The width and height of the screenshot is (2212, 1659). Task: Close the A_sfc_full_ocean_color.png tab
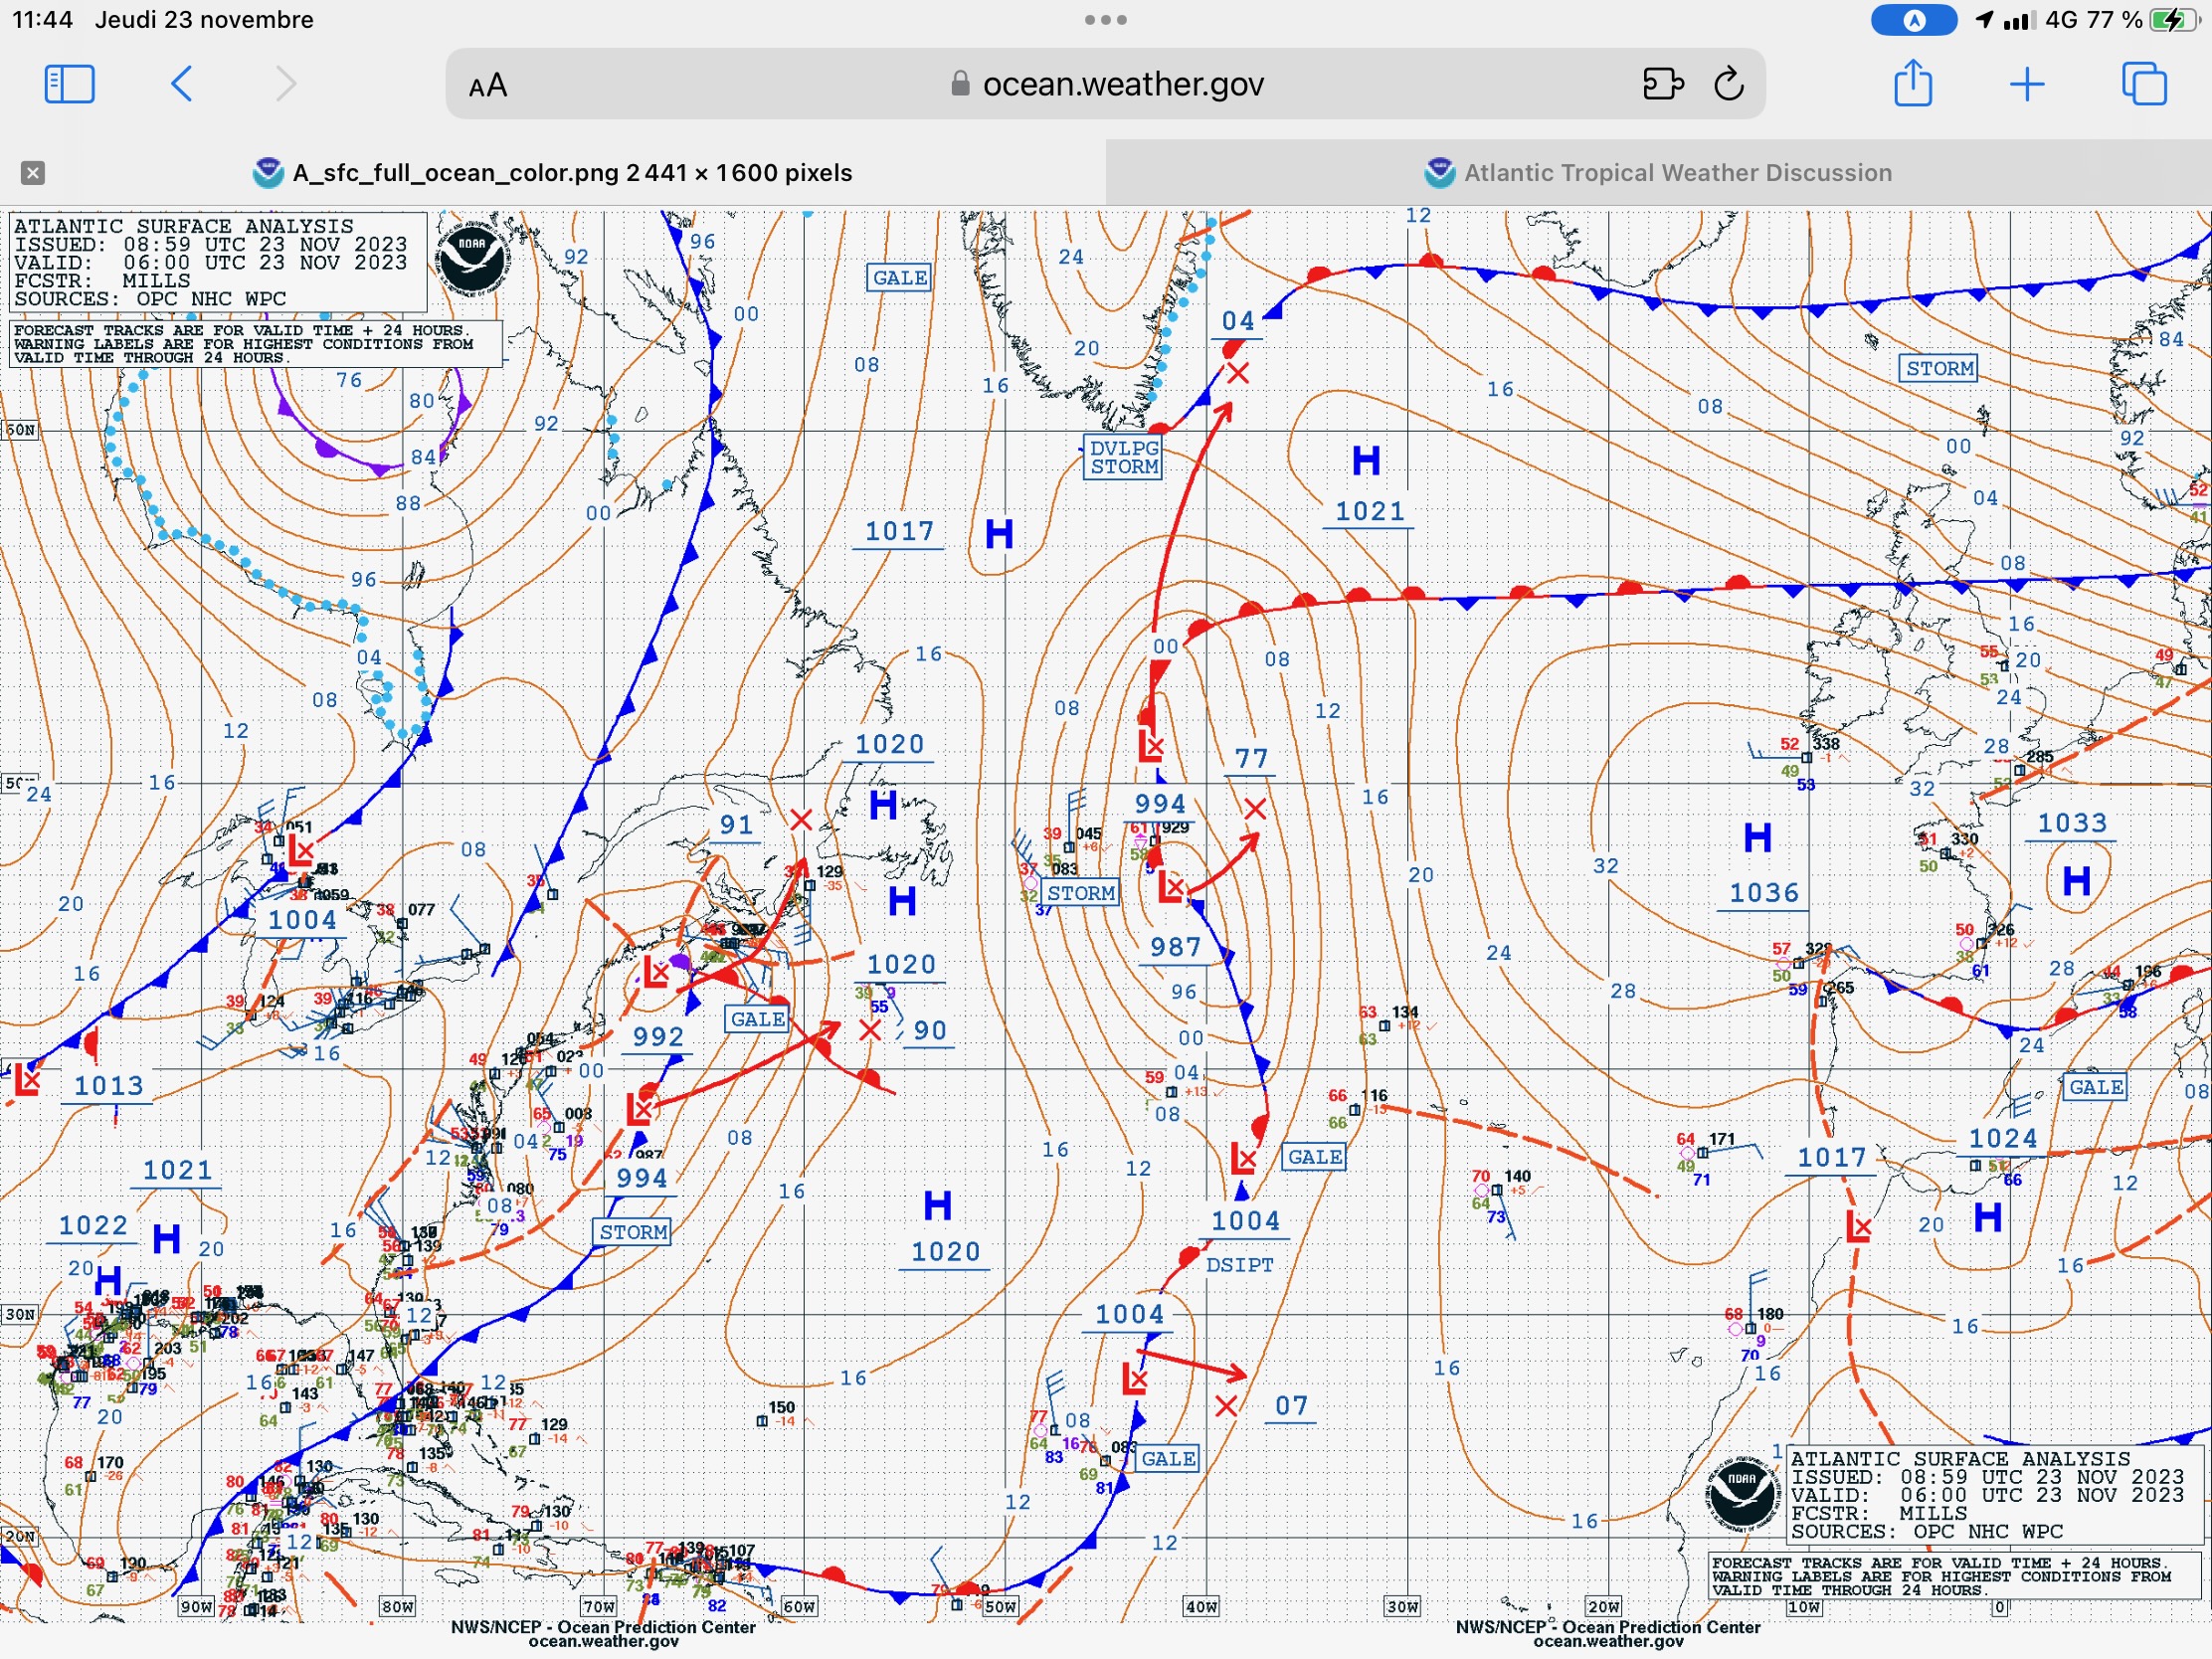click(32, 173)
